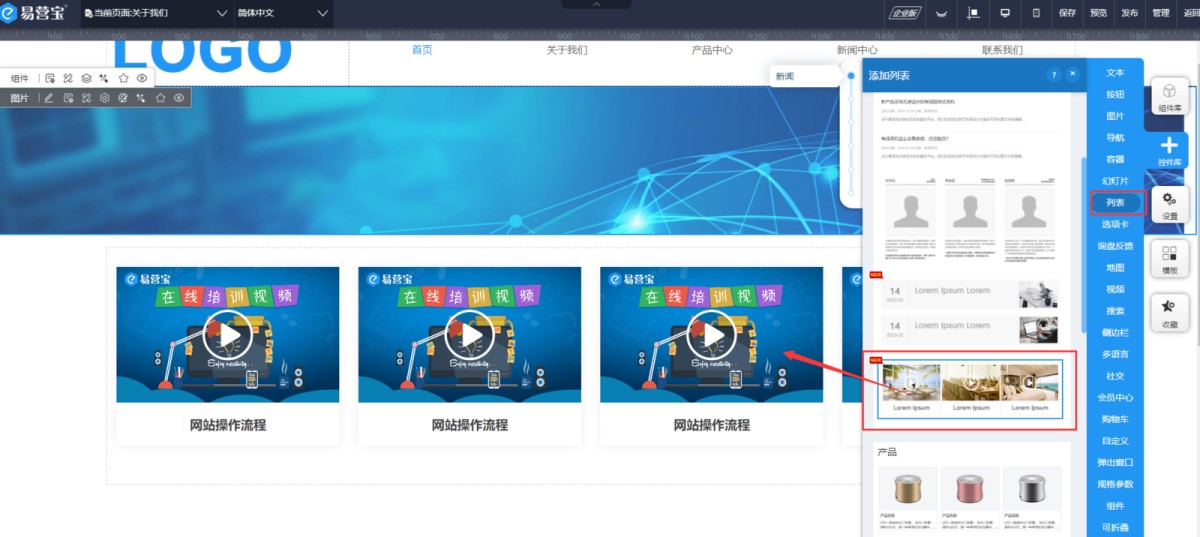Open the 管理 management menu
1200x537 pixels.
tap(1160, 13)
